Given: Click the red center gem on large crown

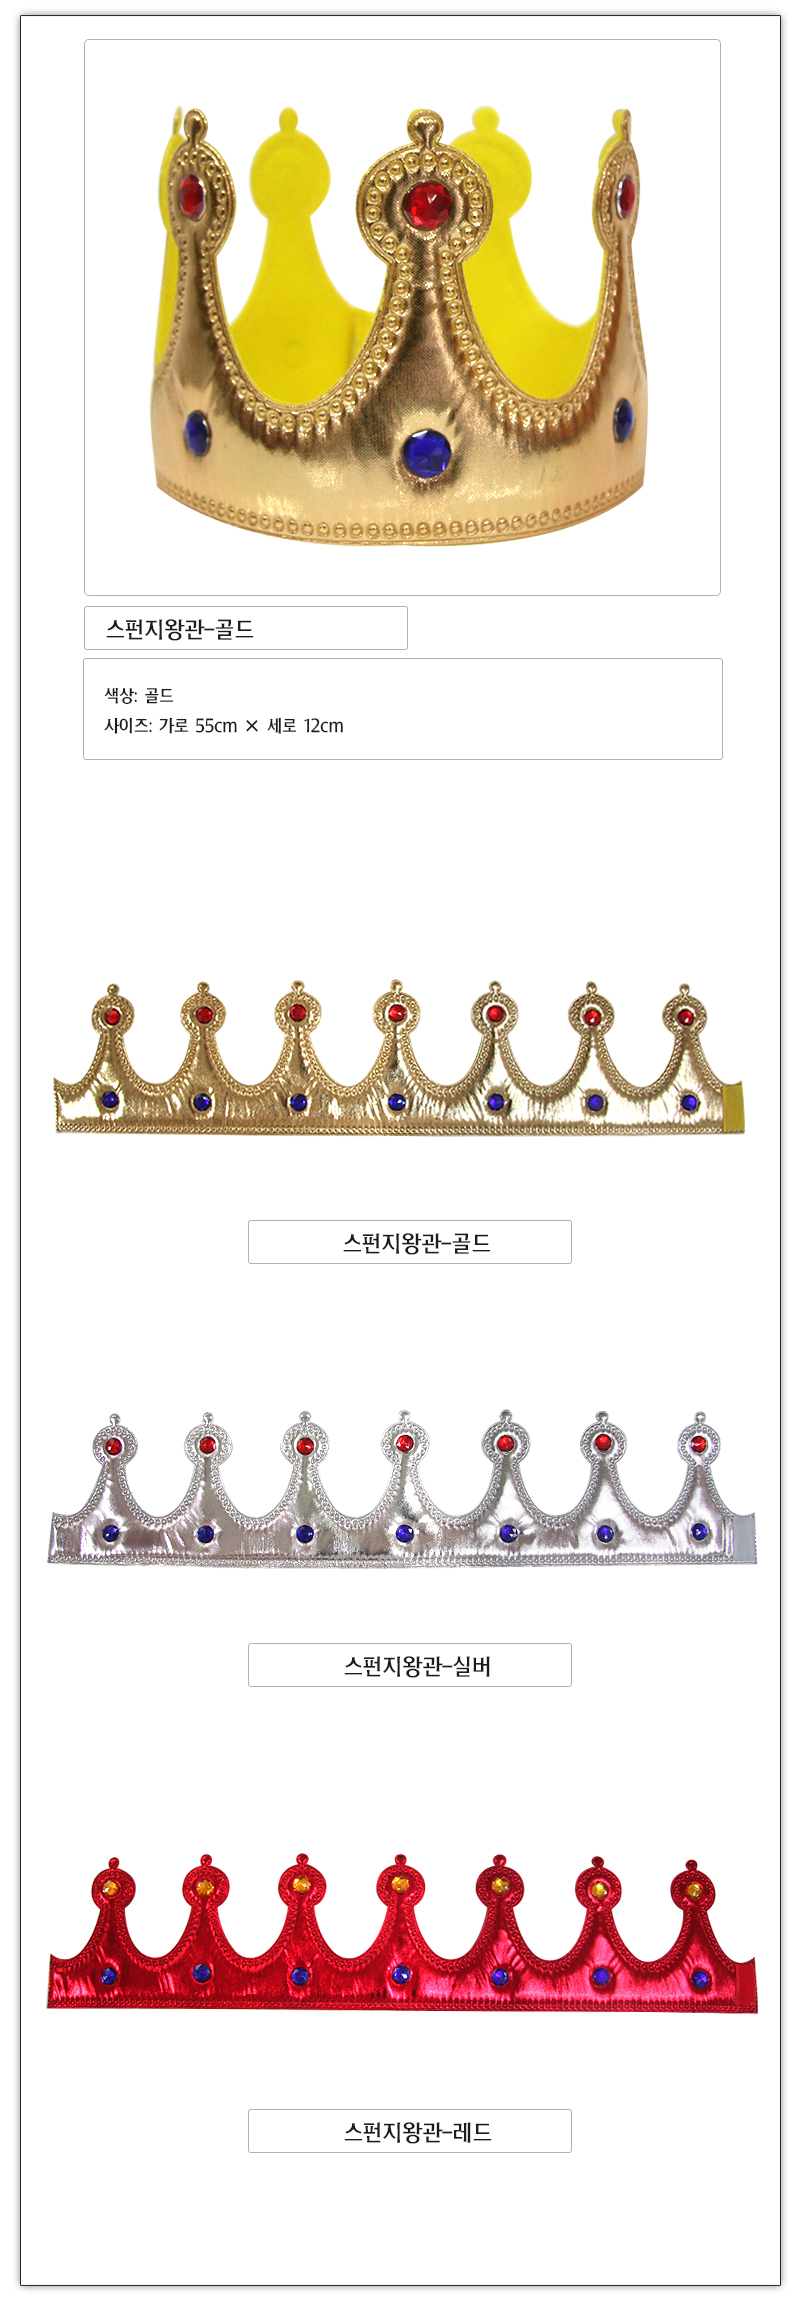Looking at the screenshot, I should point(428,203).
